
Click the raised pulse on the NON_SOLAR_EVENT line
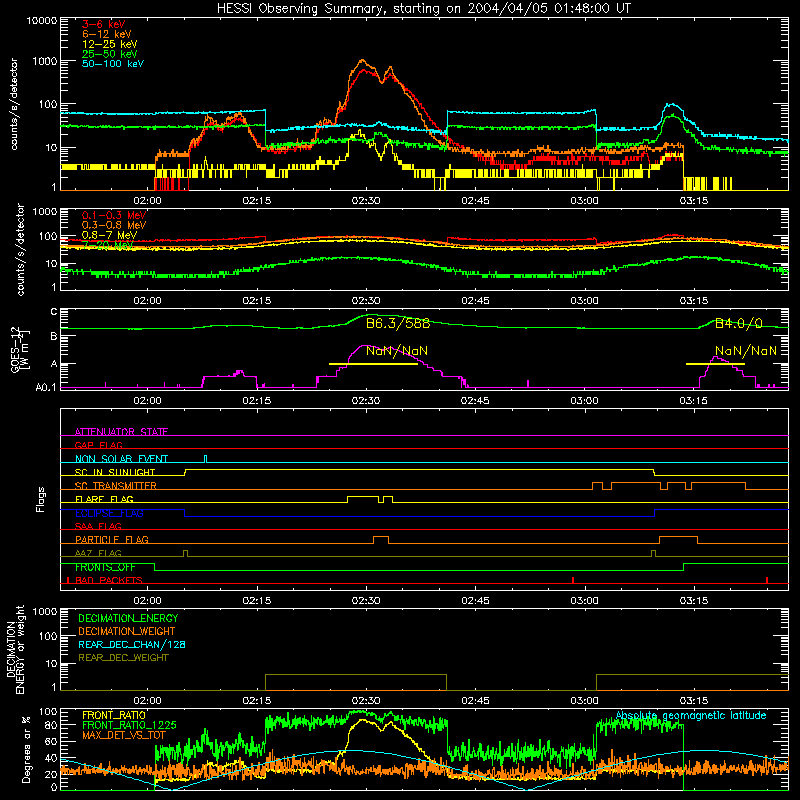tap(206, 459)
